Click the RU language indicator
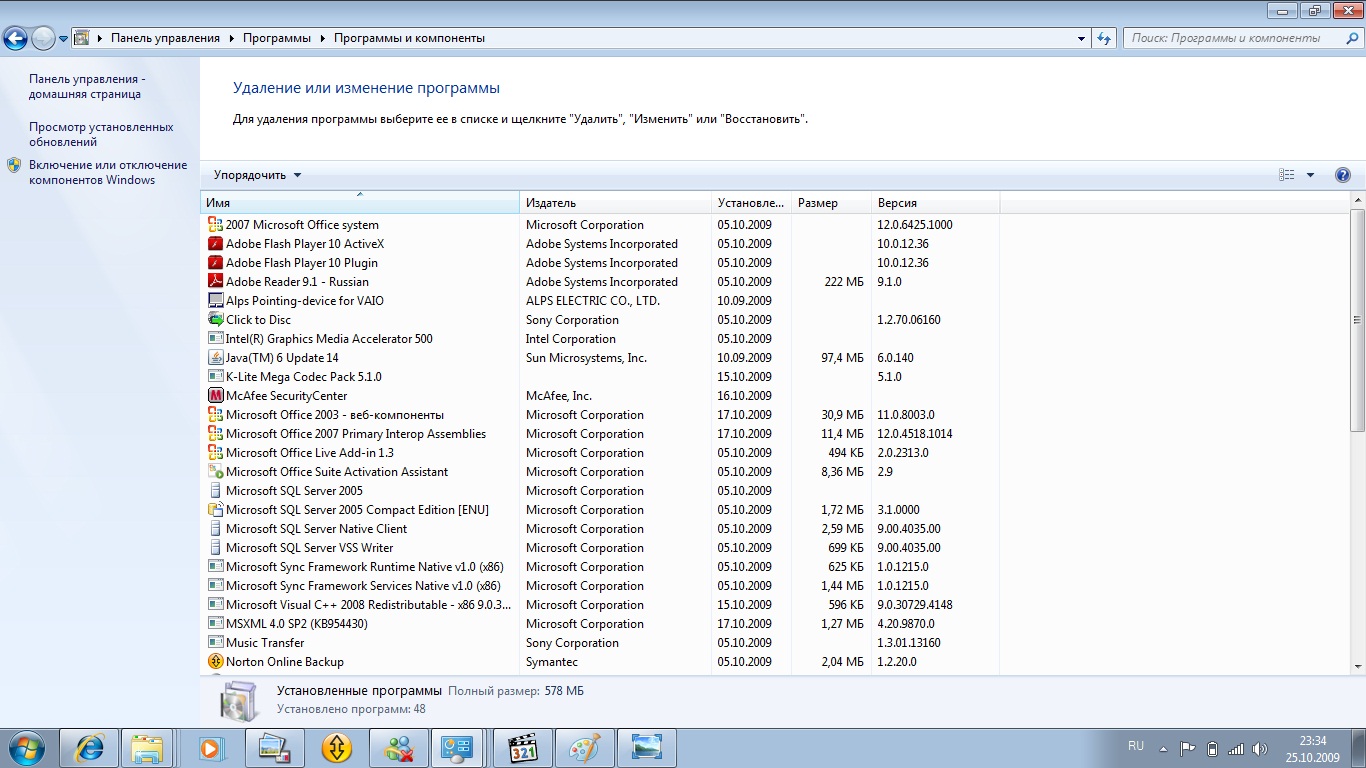Image resolution: width=1366 pixels, height=768 pixels. click(x=1136, y=746)
